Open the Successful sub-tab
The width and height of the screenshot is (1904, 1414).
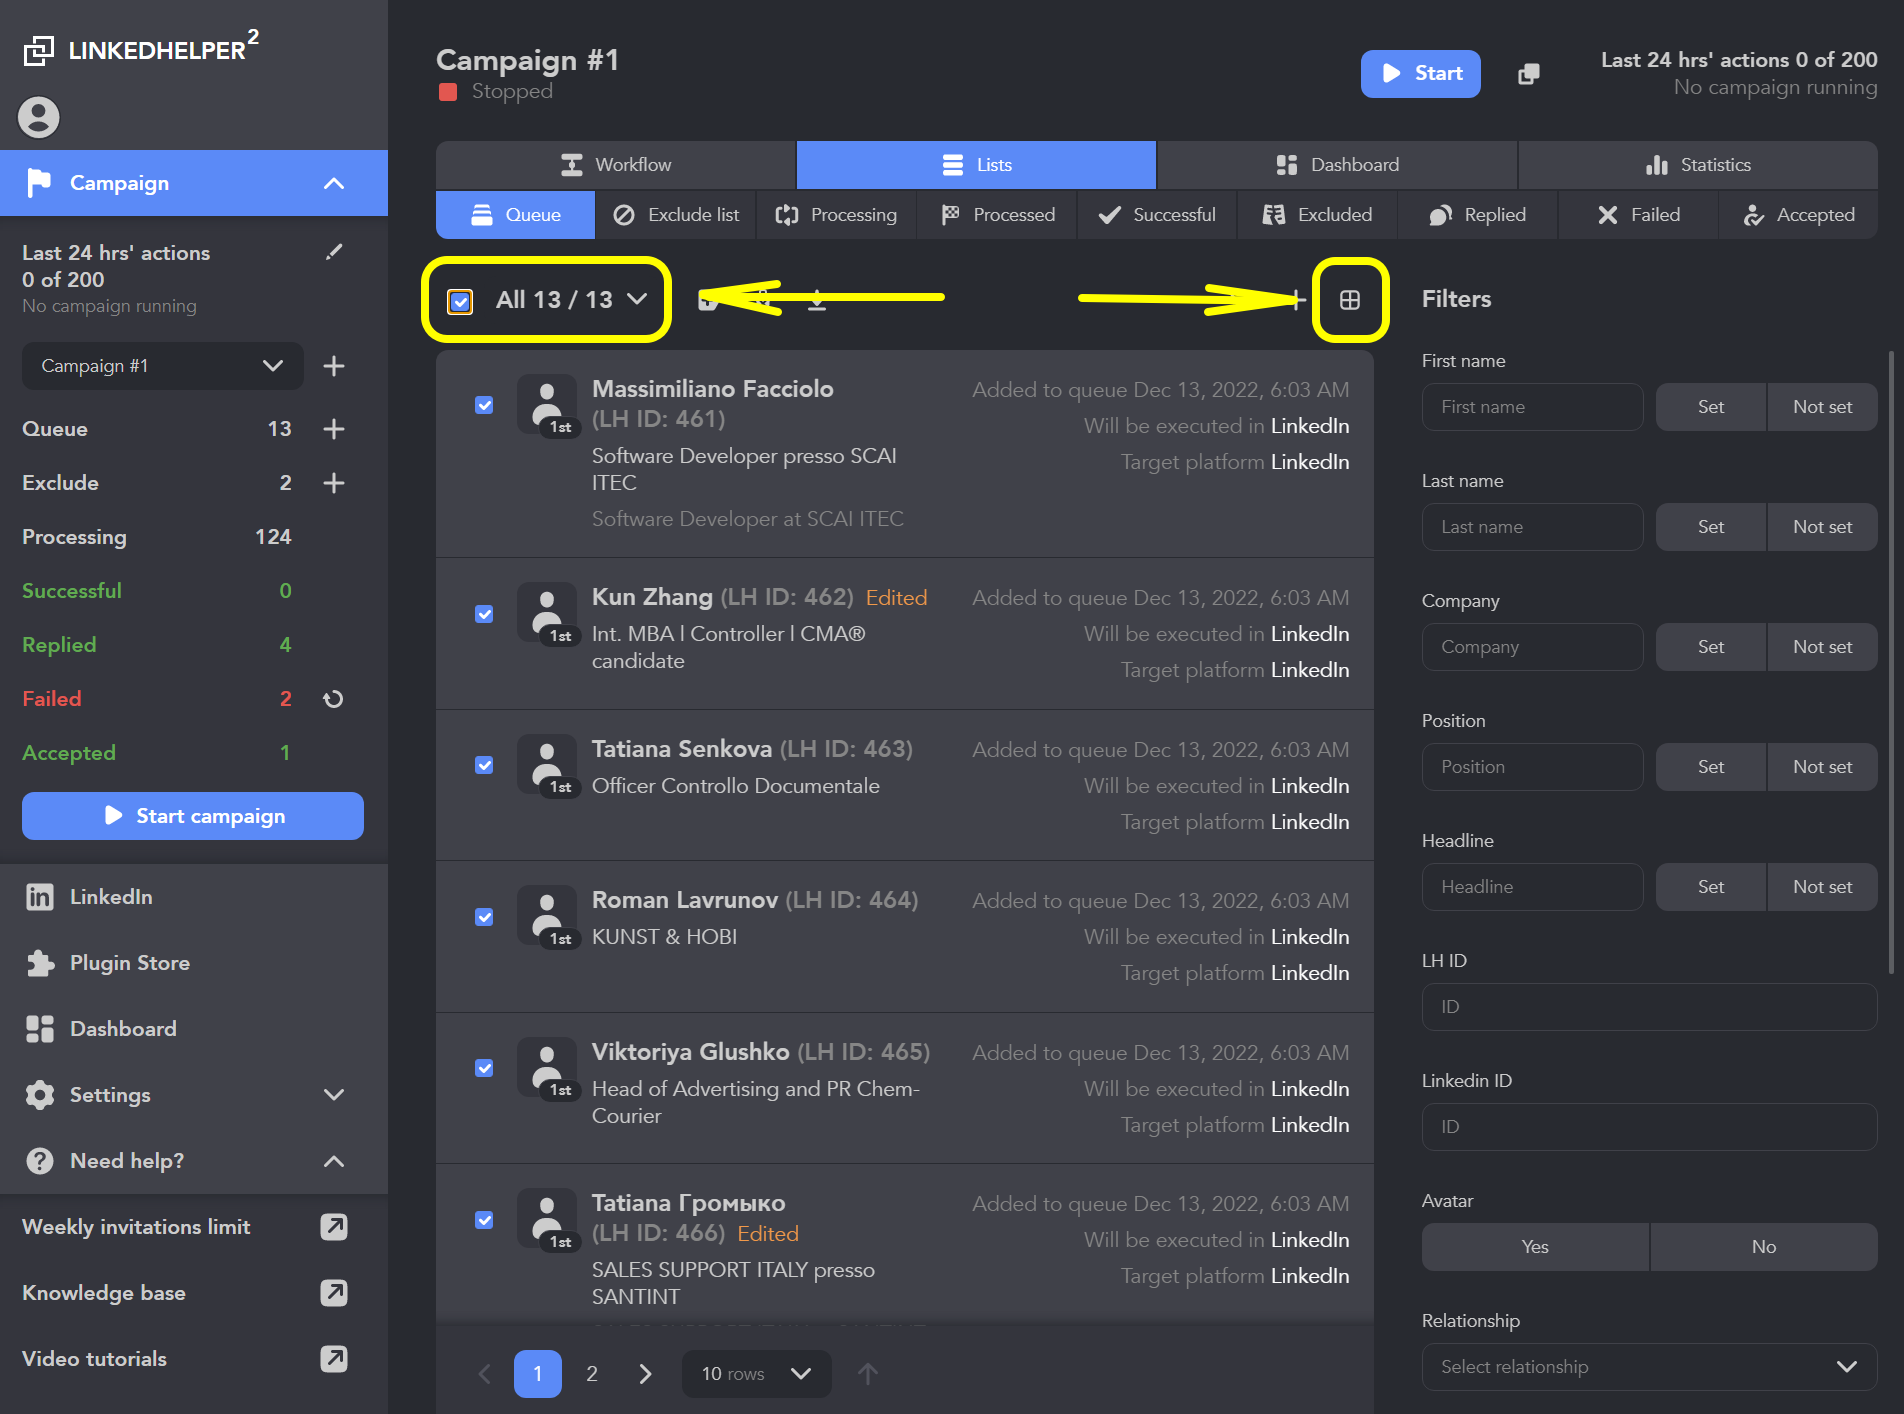click(1157, 215)
